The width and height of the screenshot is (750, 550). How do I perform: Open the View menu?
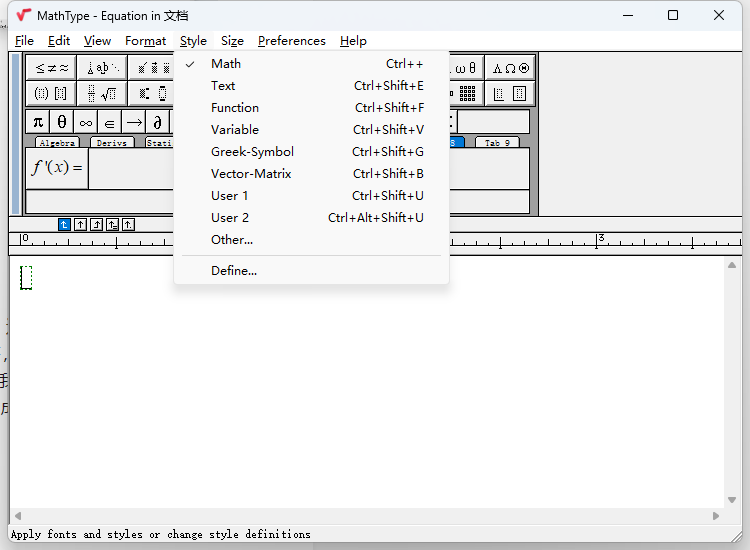(x=97, y=41)
